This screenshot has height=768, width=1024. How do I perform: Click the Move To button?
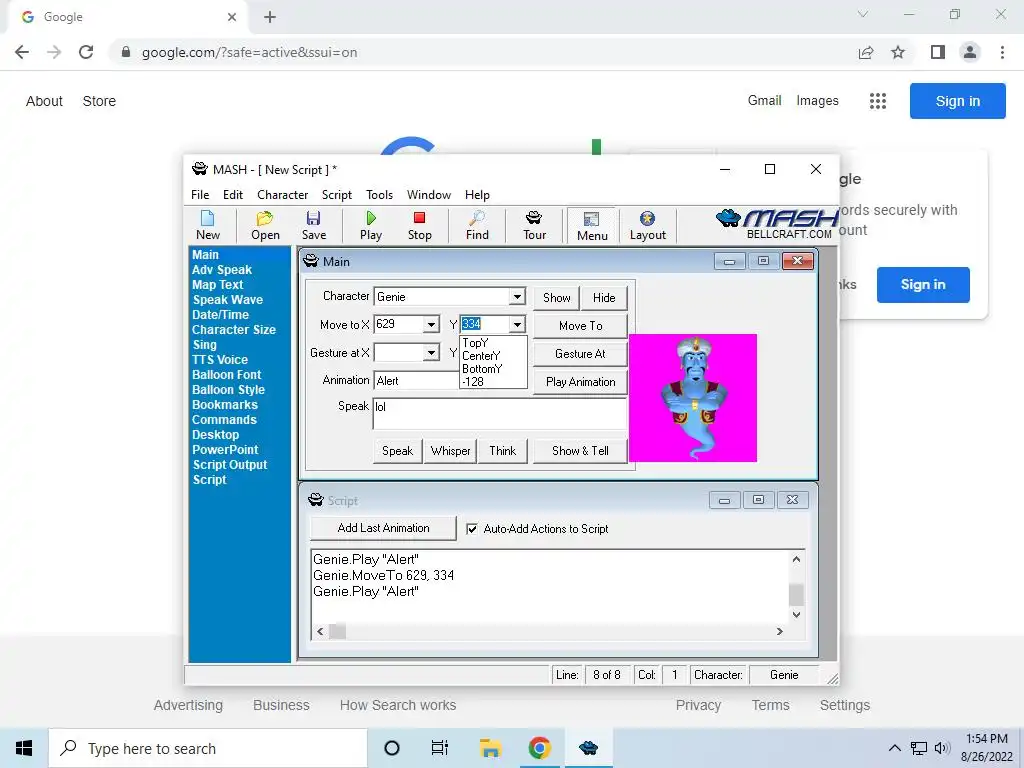pos(581,326)
